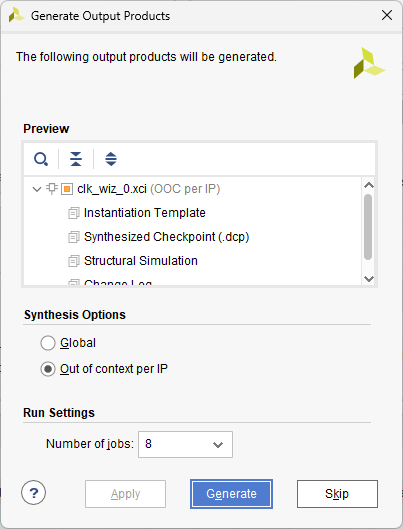
Task: Click the Skip button
Action: pos(337,494)
